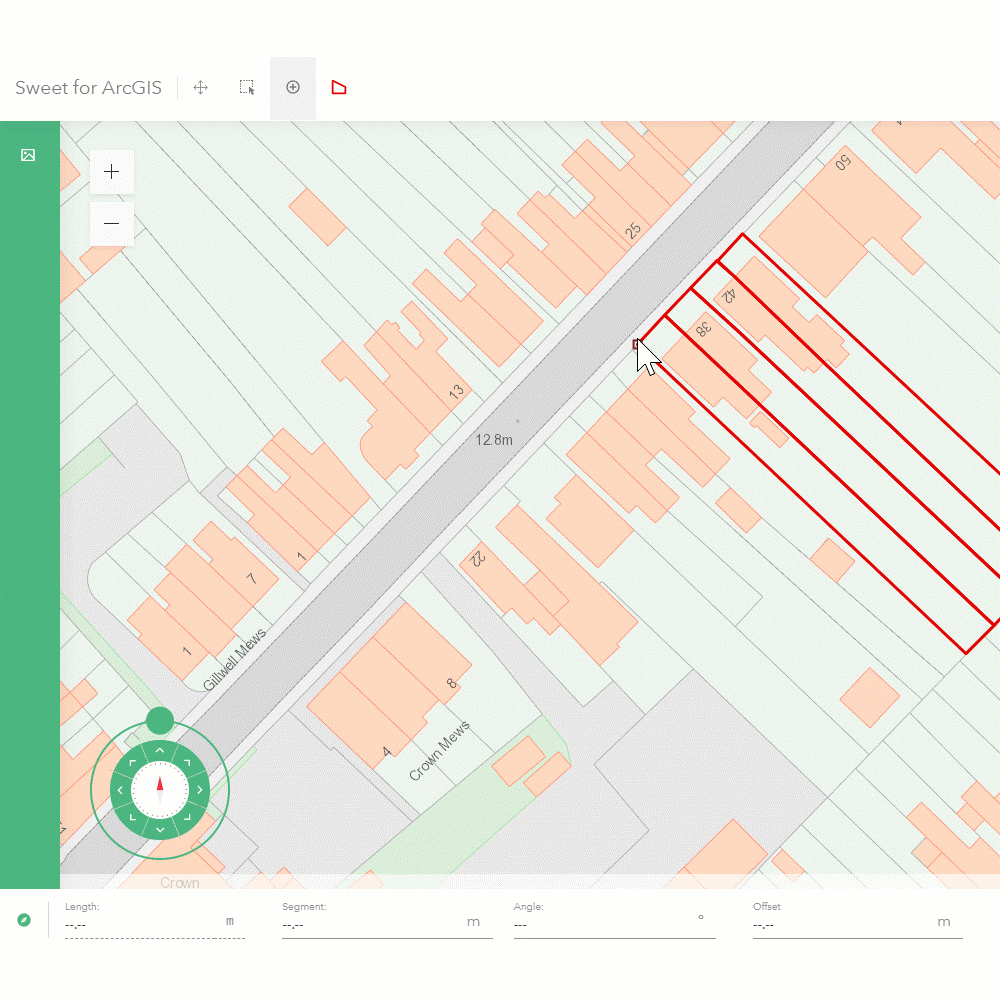Click the Angle input field
This screenshot has width=1000, height=1000.
(602, 924)
